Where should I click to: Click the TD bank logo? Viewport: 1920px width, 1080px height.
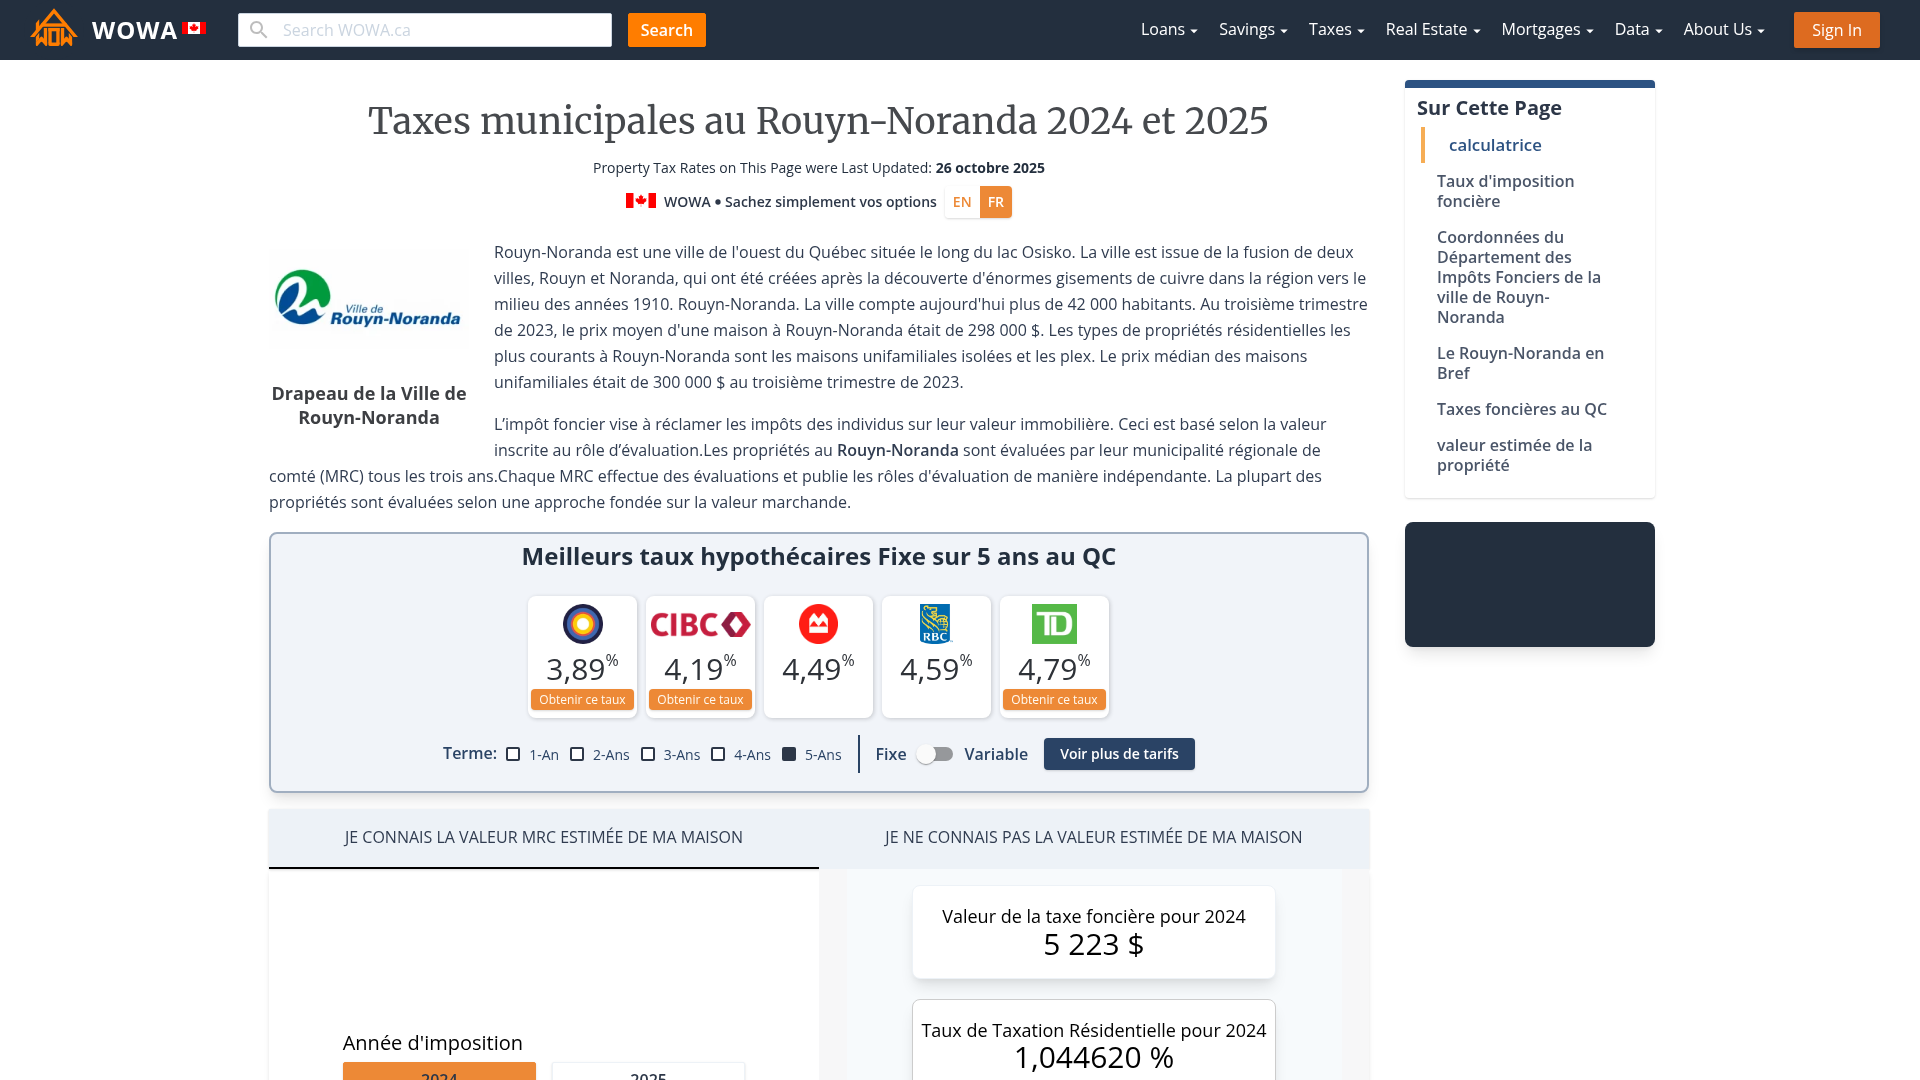(1054, 624)
